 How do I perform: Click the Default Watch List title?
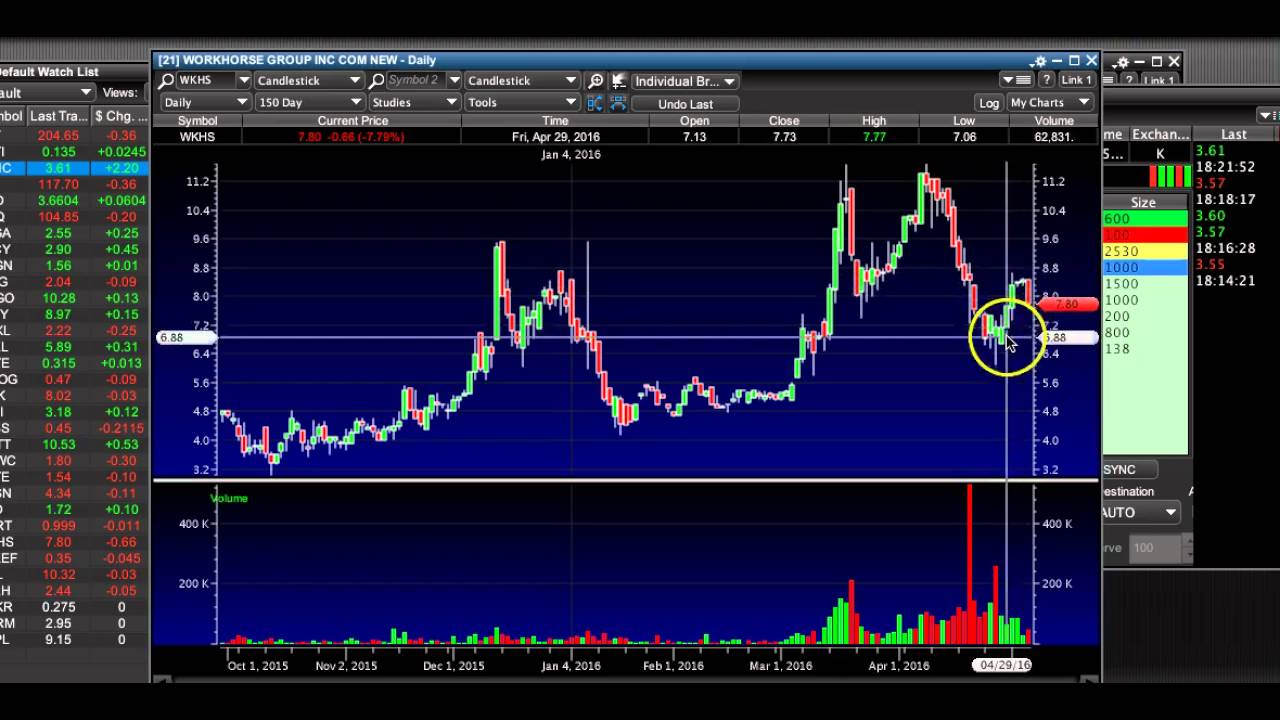[x=48, y=72]
